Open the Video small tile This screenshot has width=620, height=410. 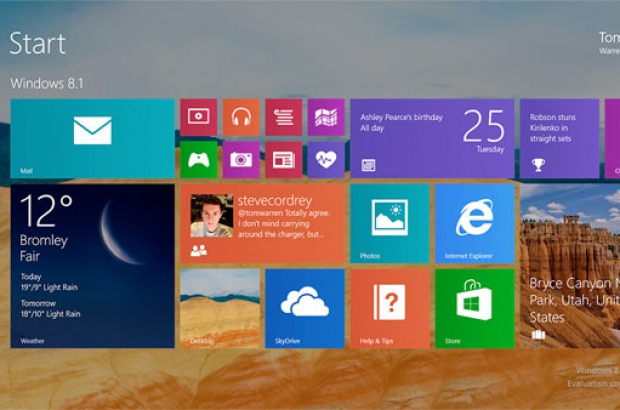(x=198, y=117)
